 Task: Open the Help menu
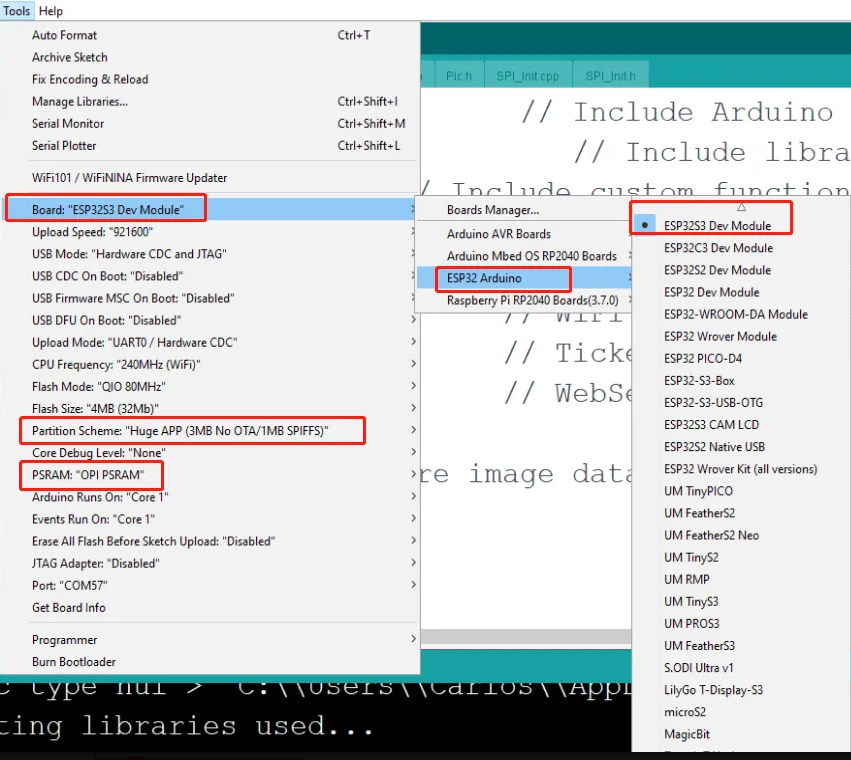(50, 11)
